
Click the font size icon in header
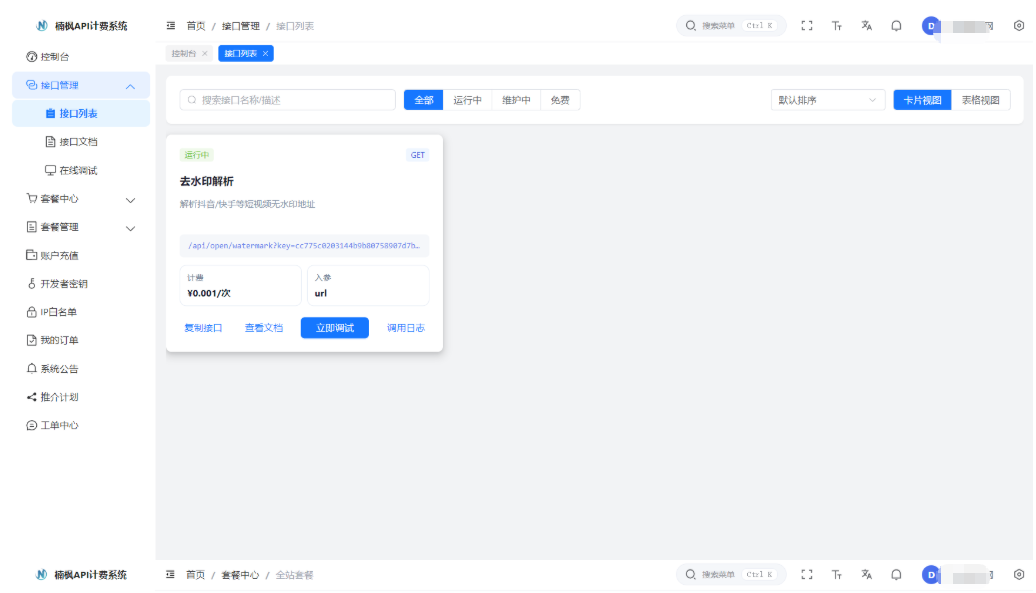[837, 26]
